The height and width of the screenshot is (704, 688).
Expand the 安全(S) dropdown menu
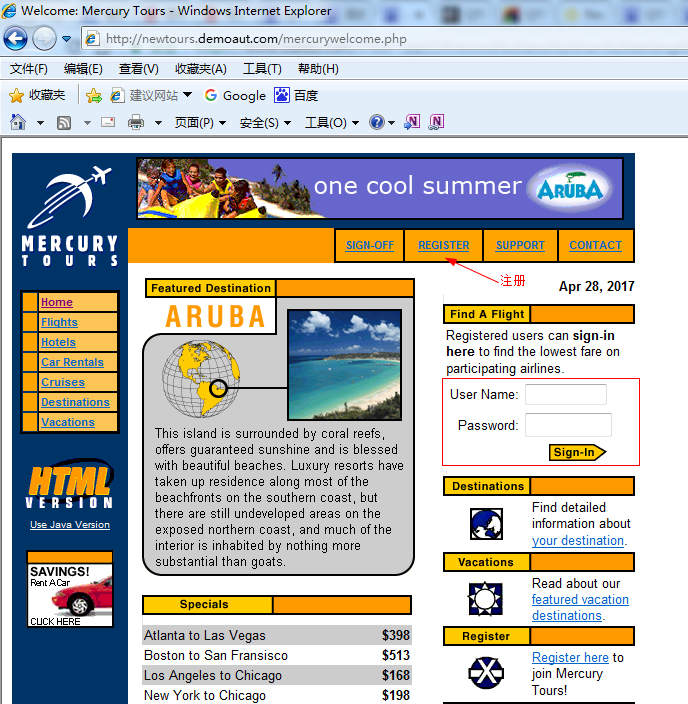265,122
